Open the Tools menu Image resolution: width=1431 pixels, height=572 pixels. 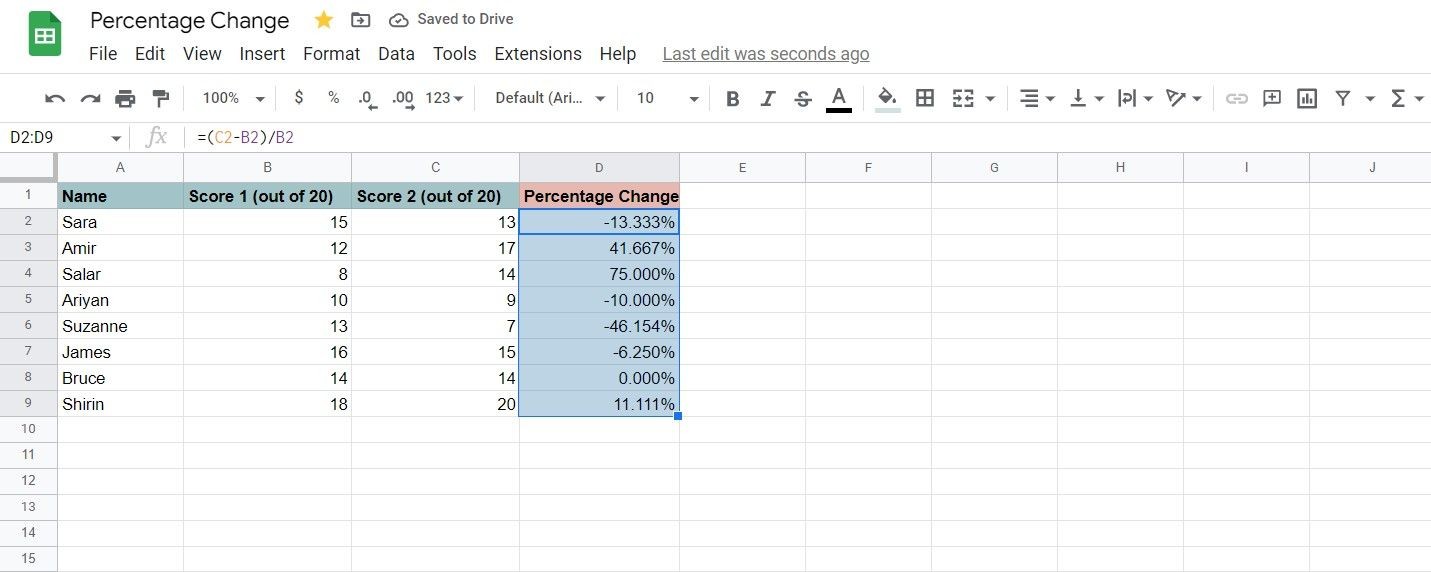pyautogui.click(x=454, y=54)
